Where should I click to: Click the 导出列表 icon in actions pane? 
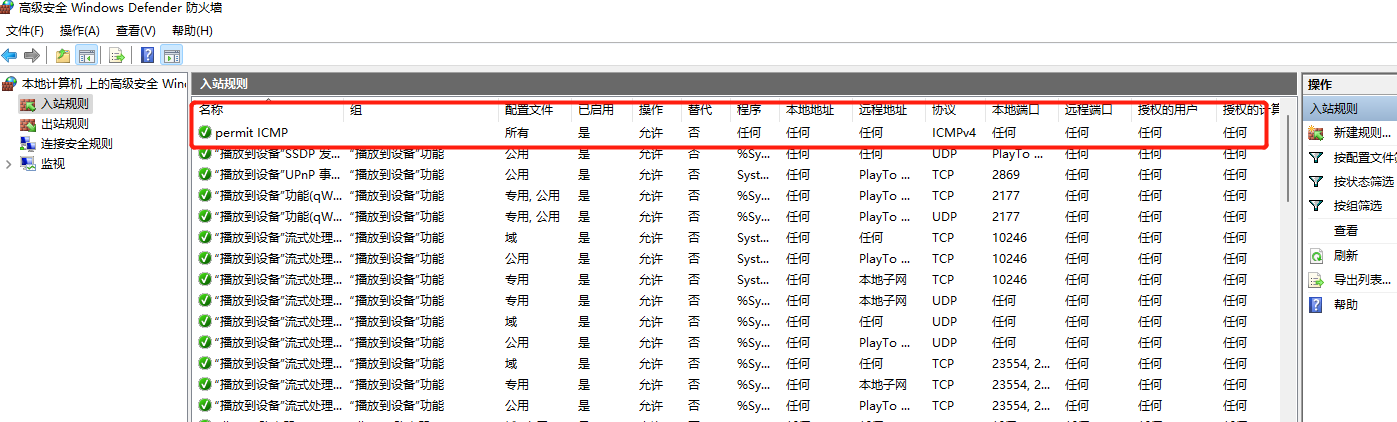[1317, 280]
